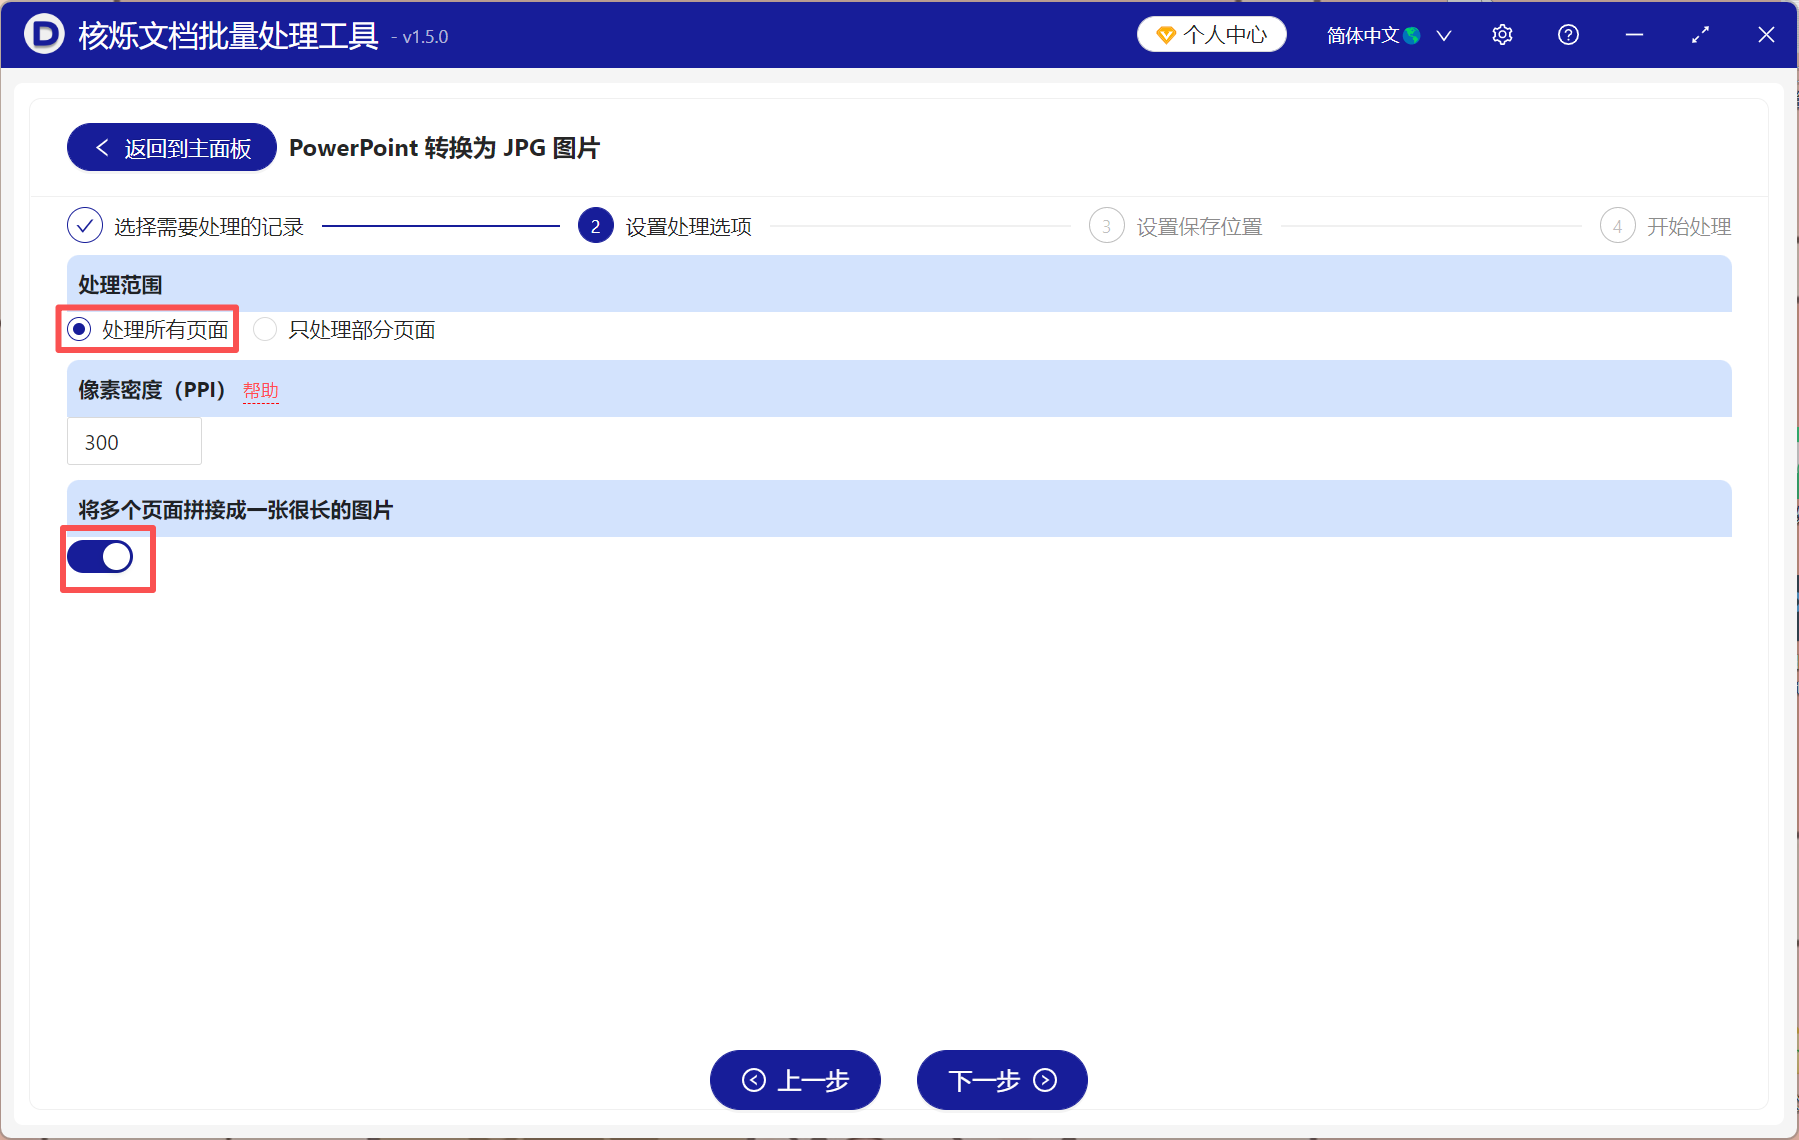The width and height of the screenshot is (1799, 1140).
Task: Open the settings gear icon
Action: click(1502, 34)
